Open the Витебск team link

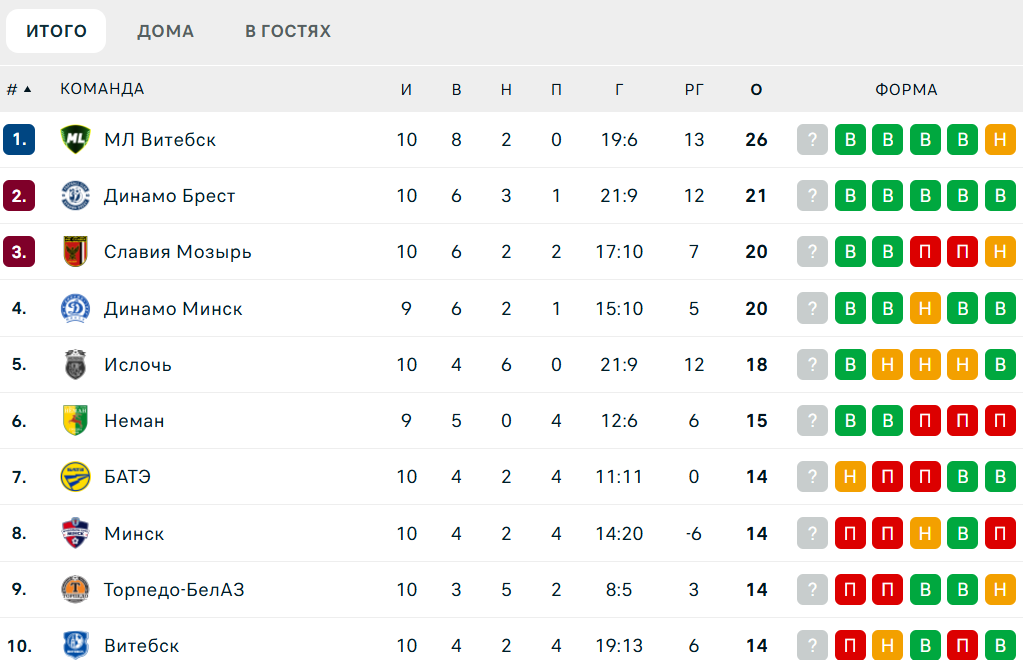tap(142, 646)
